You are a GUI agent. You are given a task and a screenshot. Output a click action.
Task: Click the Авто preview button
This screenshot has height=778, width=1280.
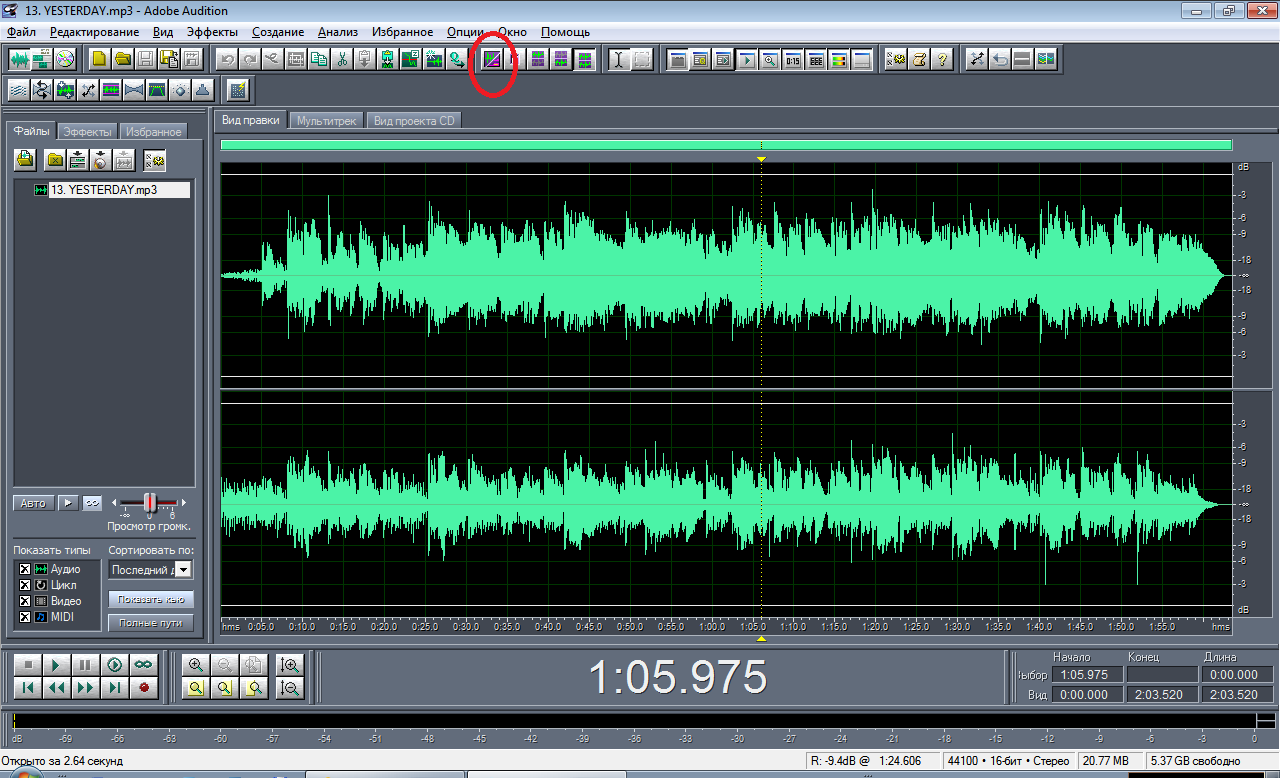point(33,502)
